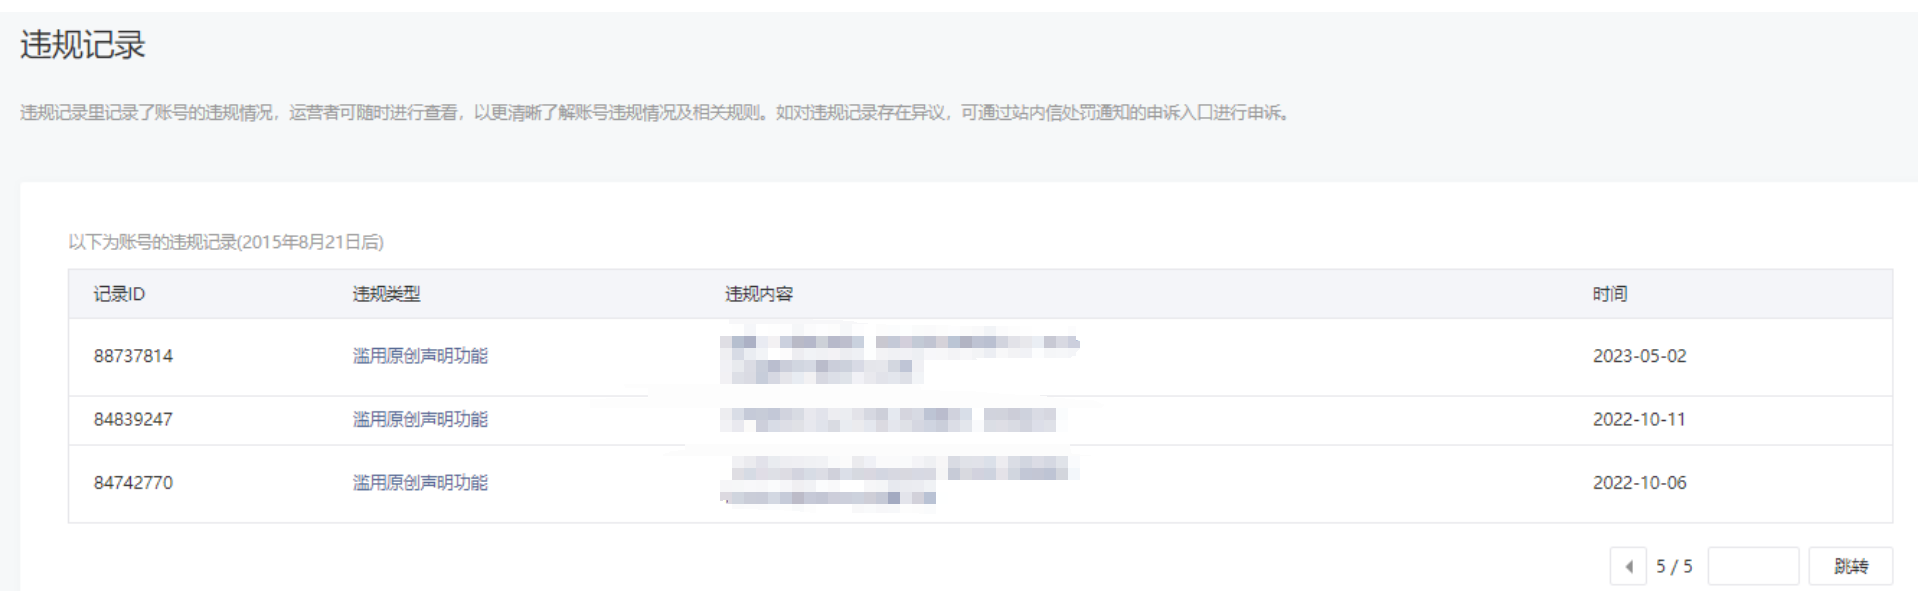
Task: Select record ID 88737814
Action: tap(133, 356)
